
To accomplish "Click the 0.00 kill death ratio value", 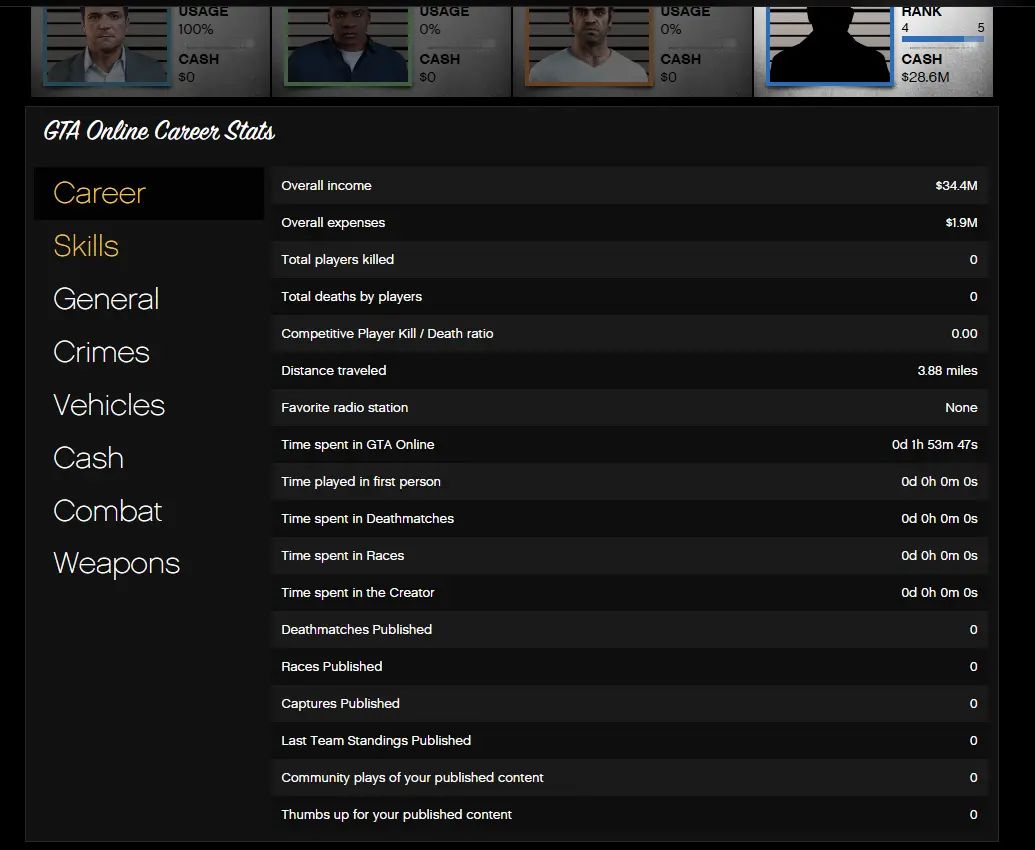I will coord(964,333).
